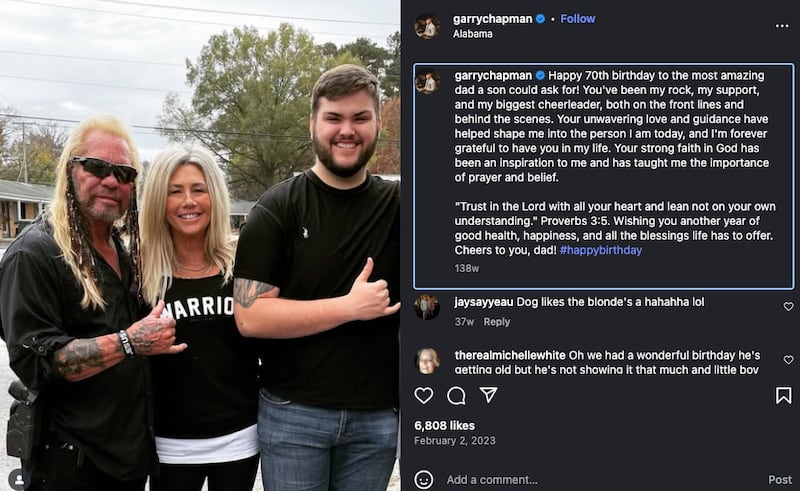Click the Add a comment field
This screenshot has width=800, height=491.
[602, 480]
